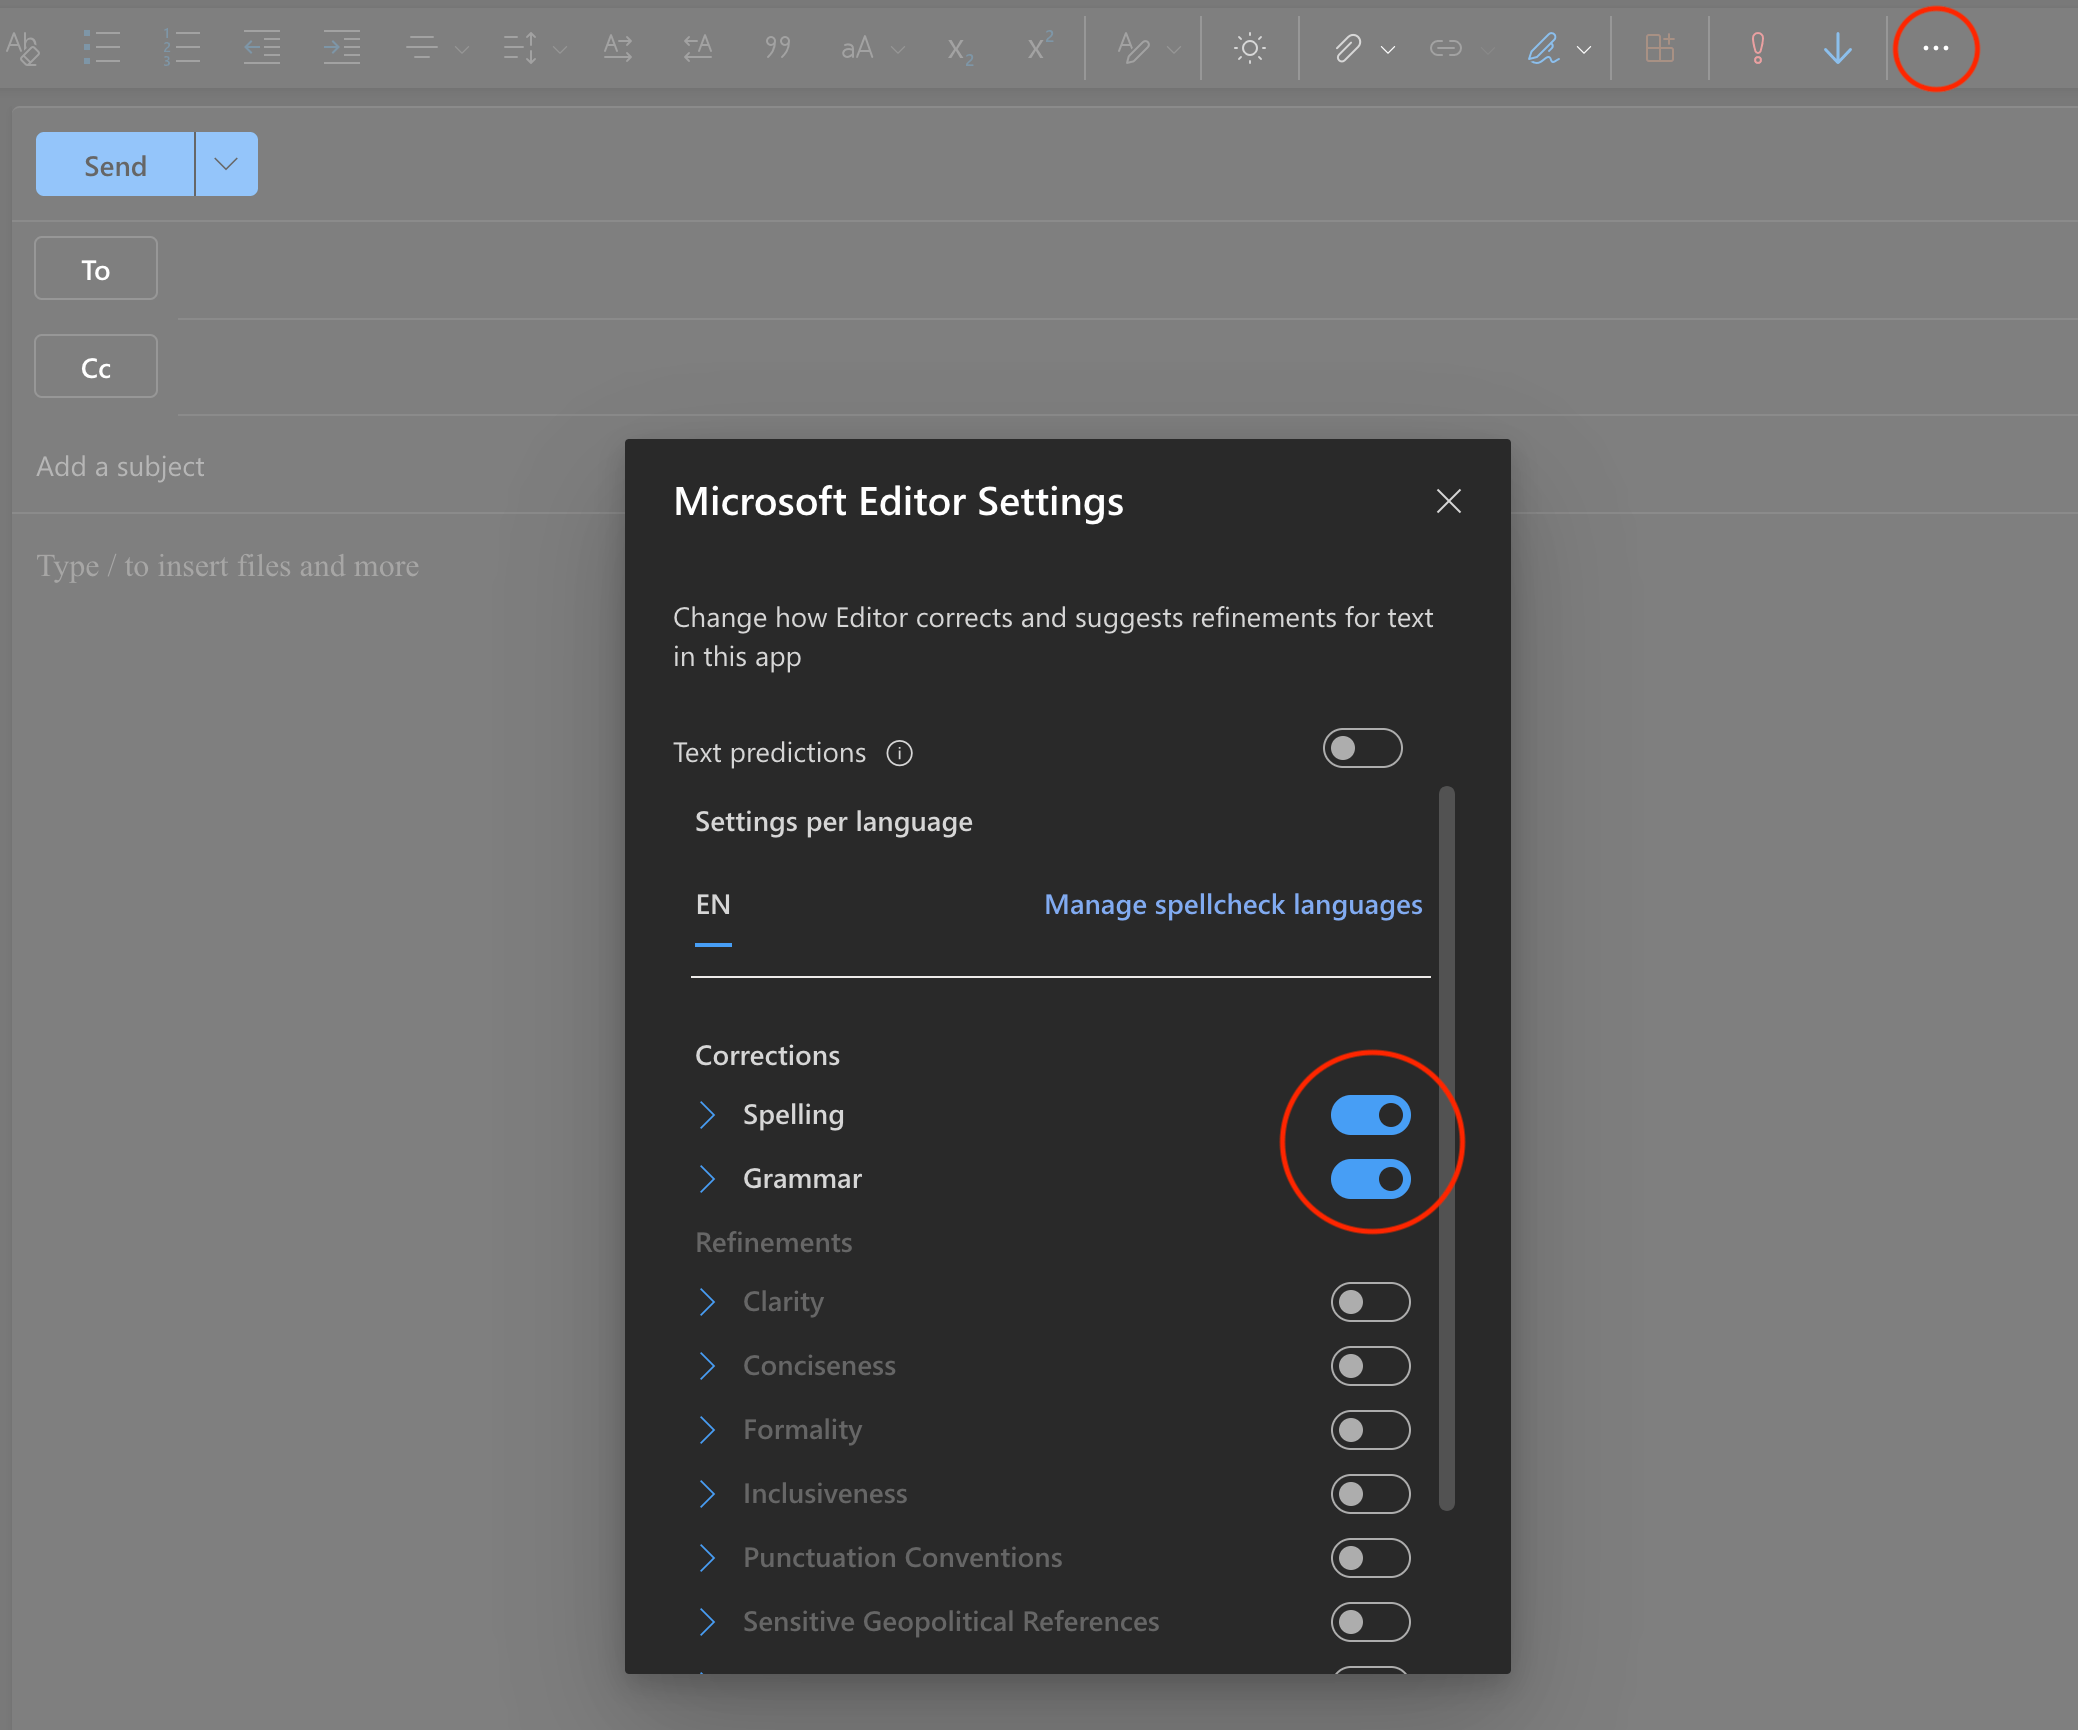Insert a block quote
2078x1730 pixels.
777,47
